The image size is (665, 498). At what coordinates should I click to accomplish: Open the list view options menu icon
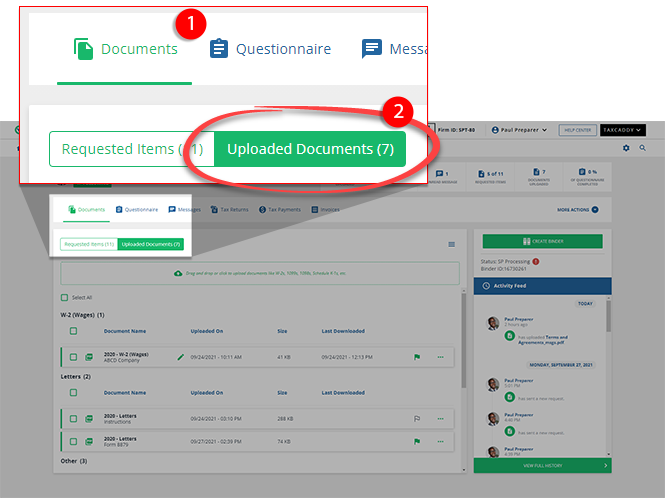coord(452,244)
